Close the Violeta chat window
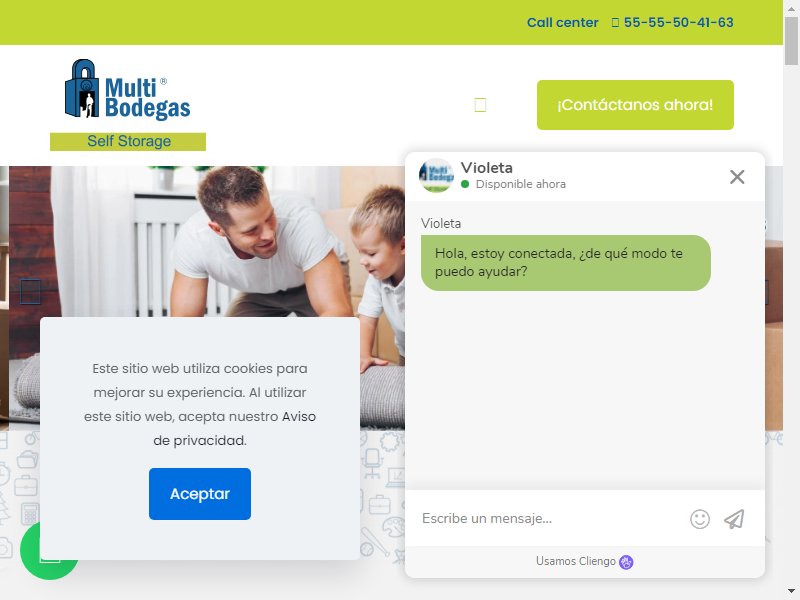The width and height of the screenshot is (800, 600). (x=737, y=177)
